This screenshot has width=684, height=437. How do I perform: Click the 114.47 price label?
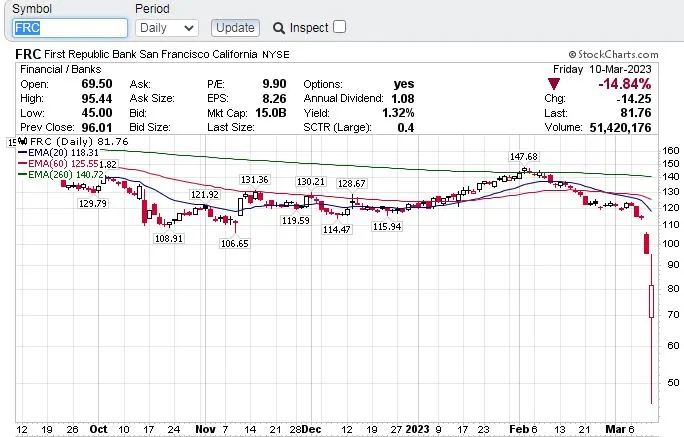pyautogui.click(x=336, y=229)
